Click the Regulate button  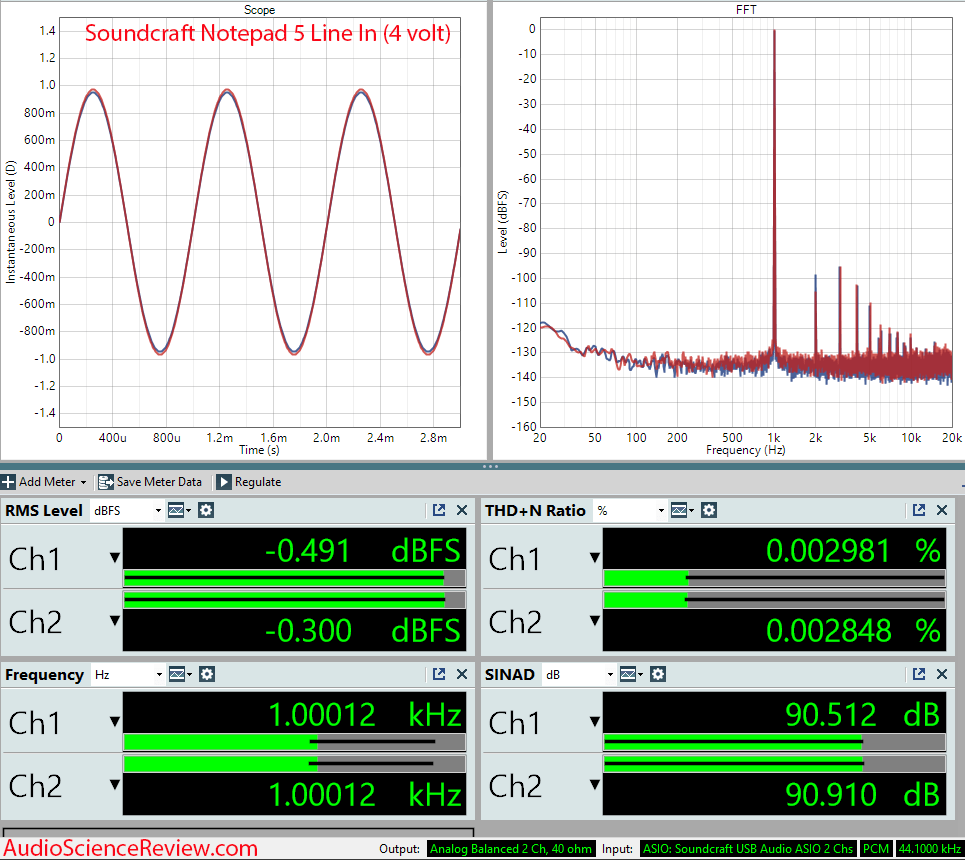coord(249,482)
